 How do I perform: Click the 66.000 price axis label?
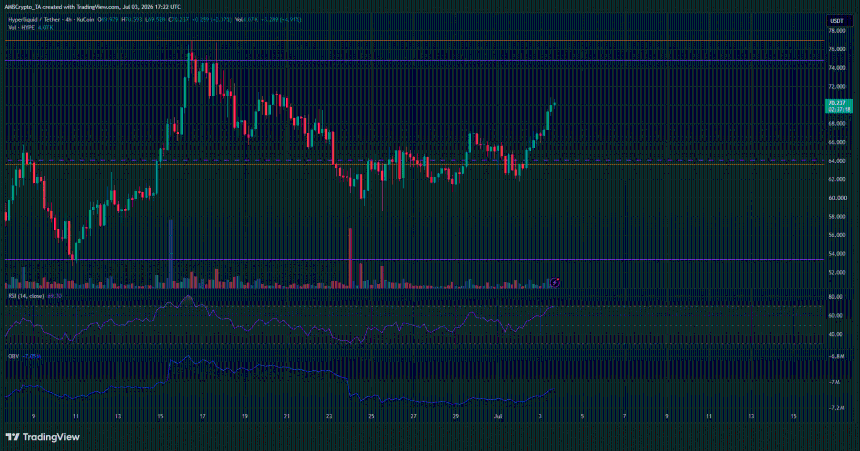point(837,142)
